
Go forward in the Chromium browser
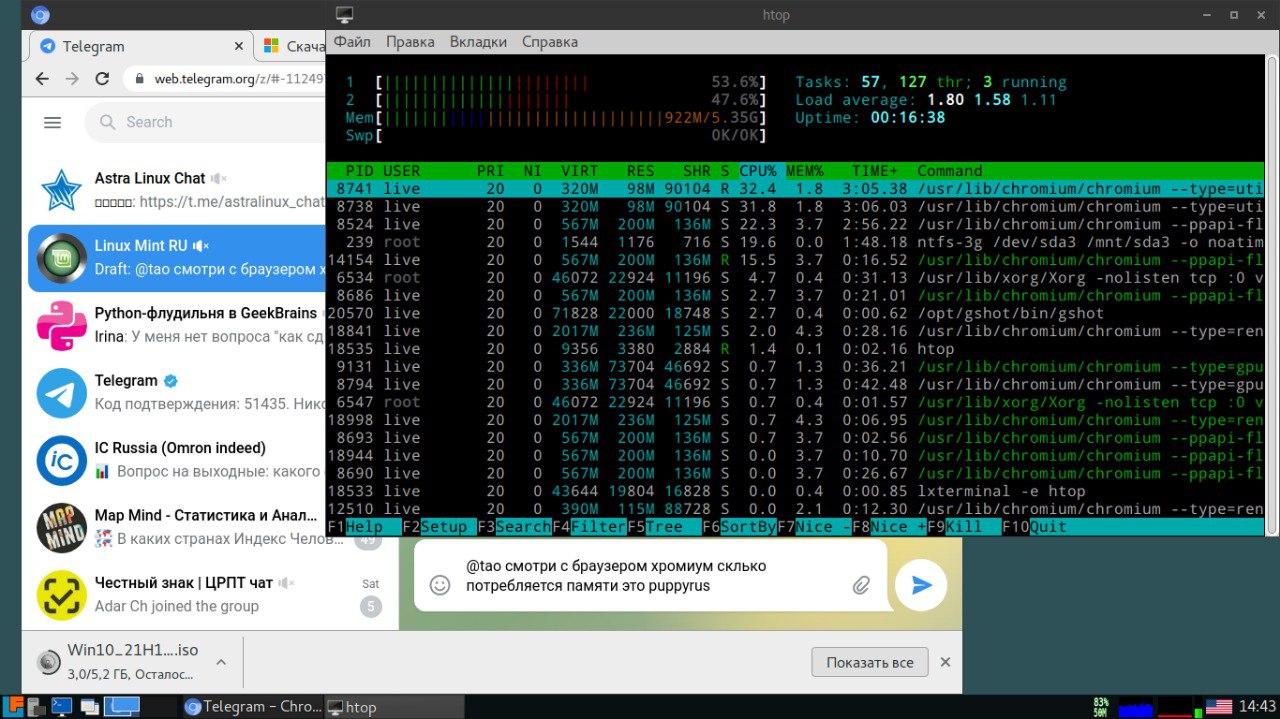72,78
